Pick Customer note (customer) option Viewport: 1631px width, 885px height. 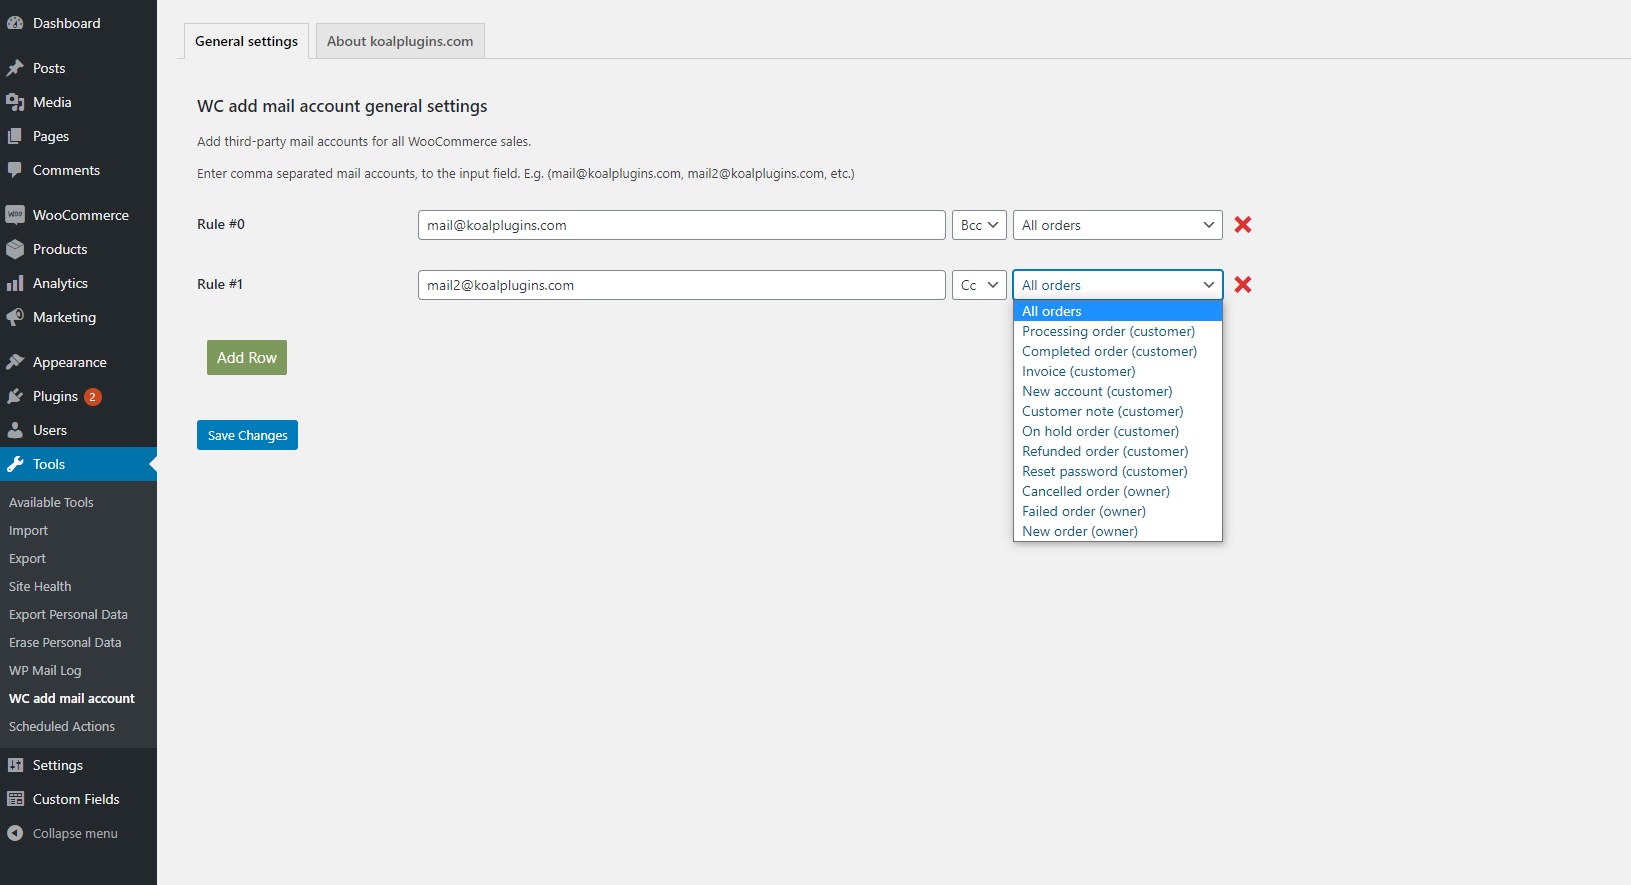1118,411
